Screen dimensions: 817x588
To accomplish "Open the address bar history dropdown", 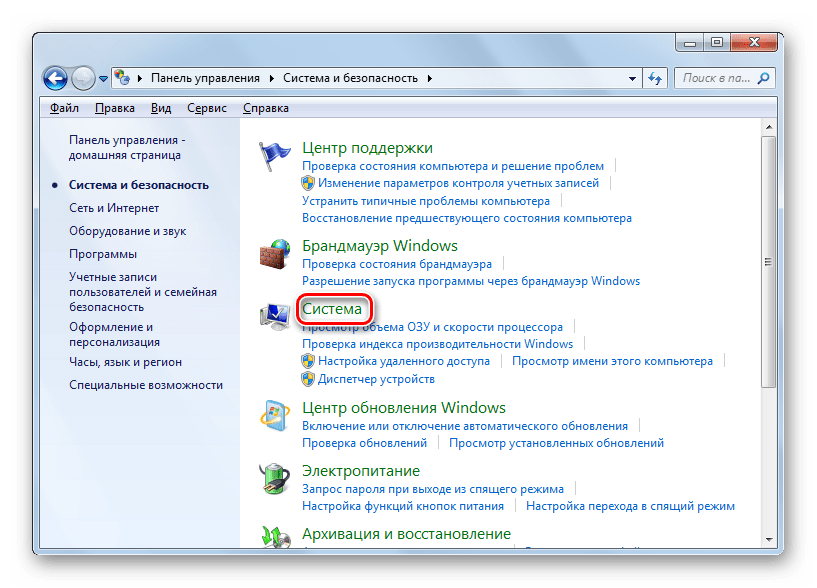I will point(632,79).
